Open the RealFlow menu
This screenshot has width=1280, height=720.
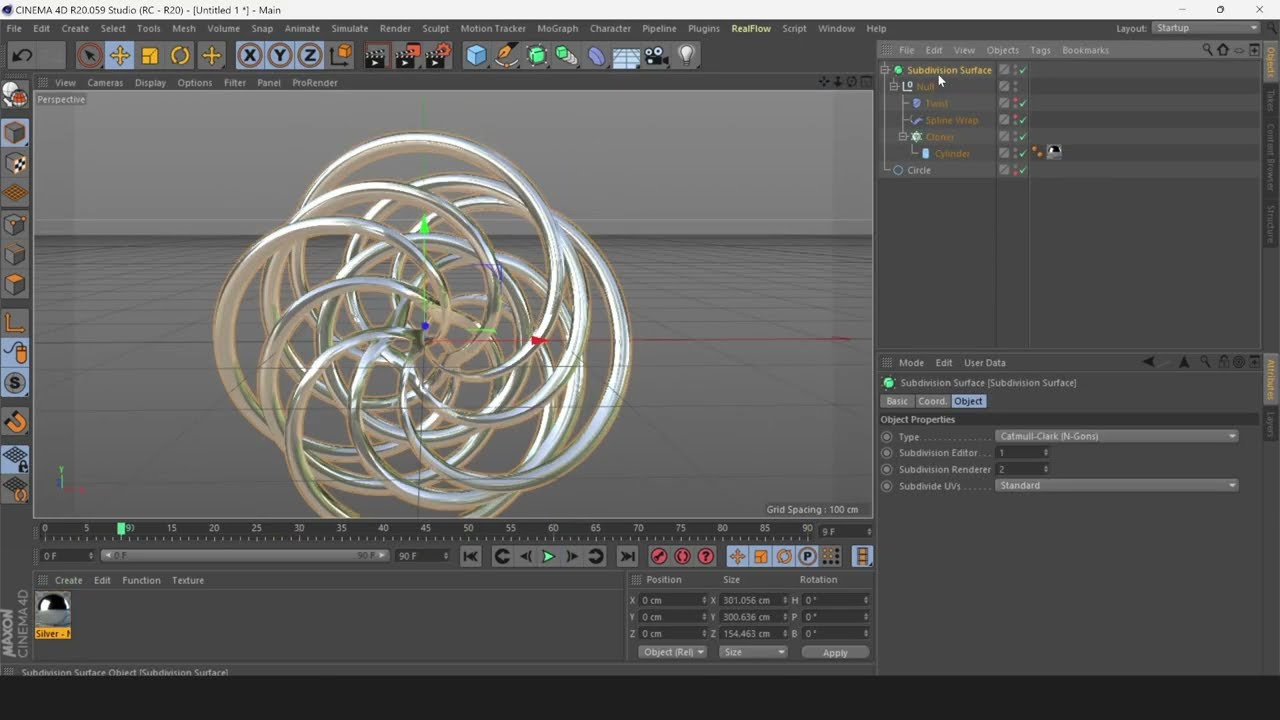click(751, 28)
